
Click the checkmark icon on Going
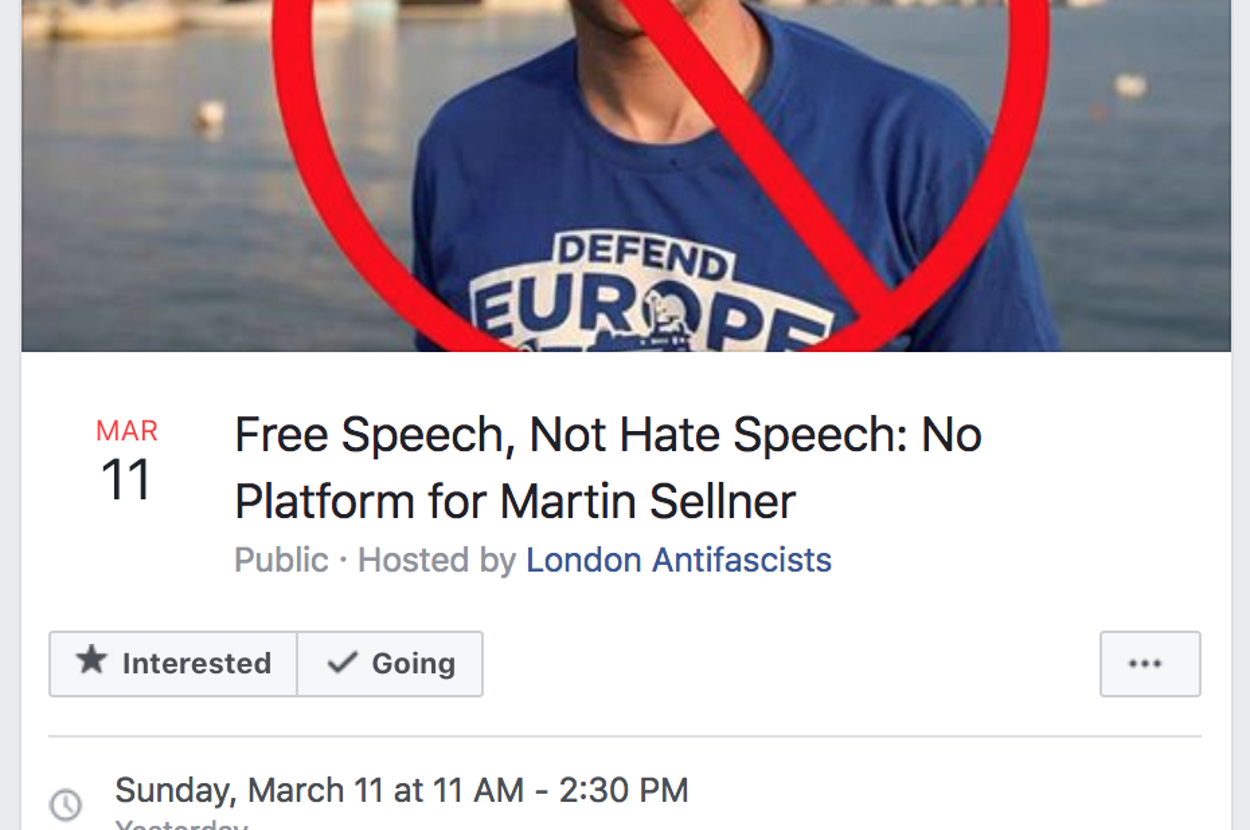point(343,662)
